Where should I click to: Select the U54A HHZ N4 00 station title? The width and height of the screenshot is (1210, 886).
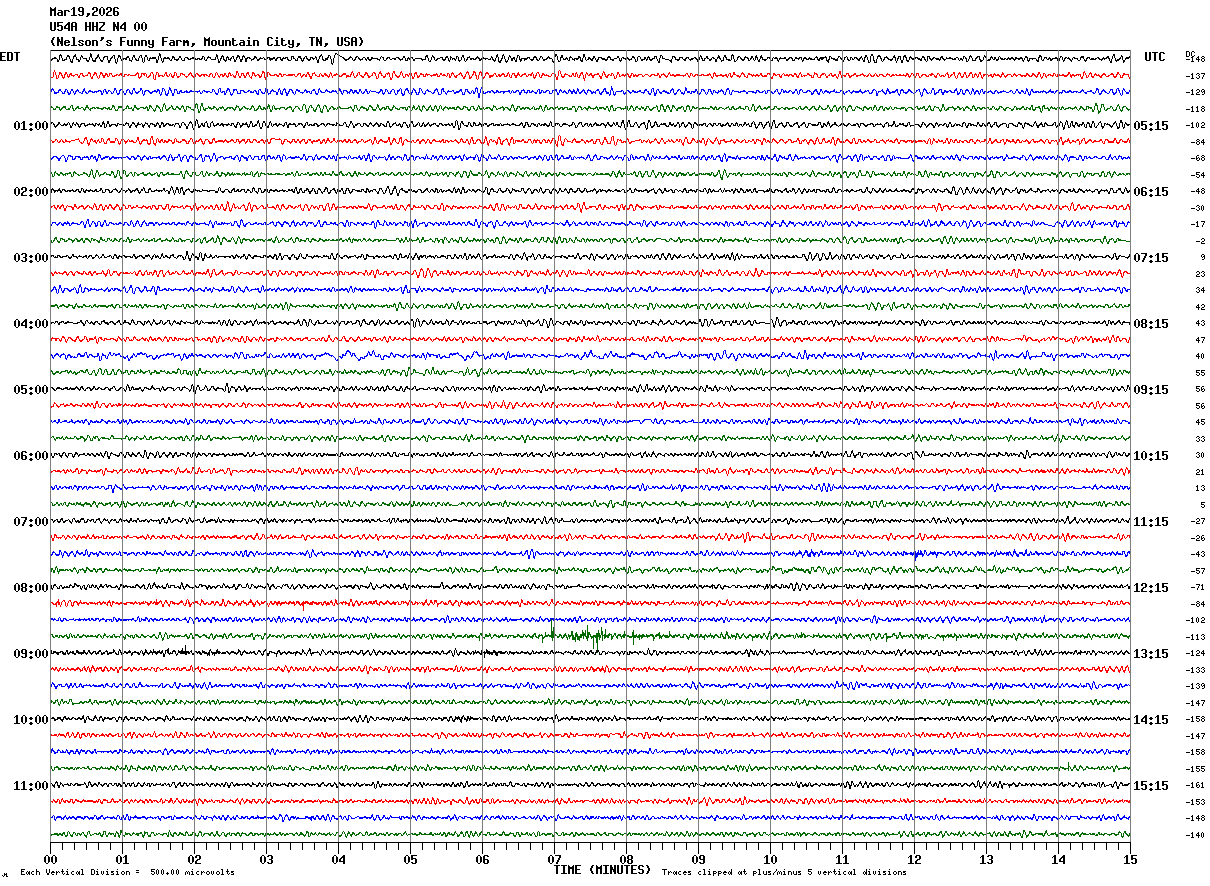[x=98, y=27]
